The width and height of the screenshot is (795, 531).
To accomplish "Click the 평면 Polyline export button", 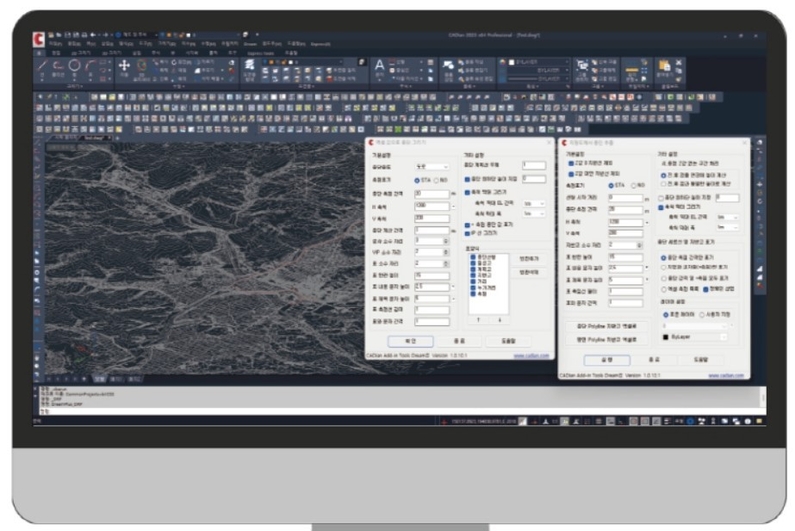I will click(x=606, y=339).
